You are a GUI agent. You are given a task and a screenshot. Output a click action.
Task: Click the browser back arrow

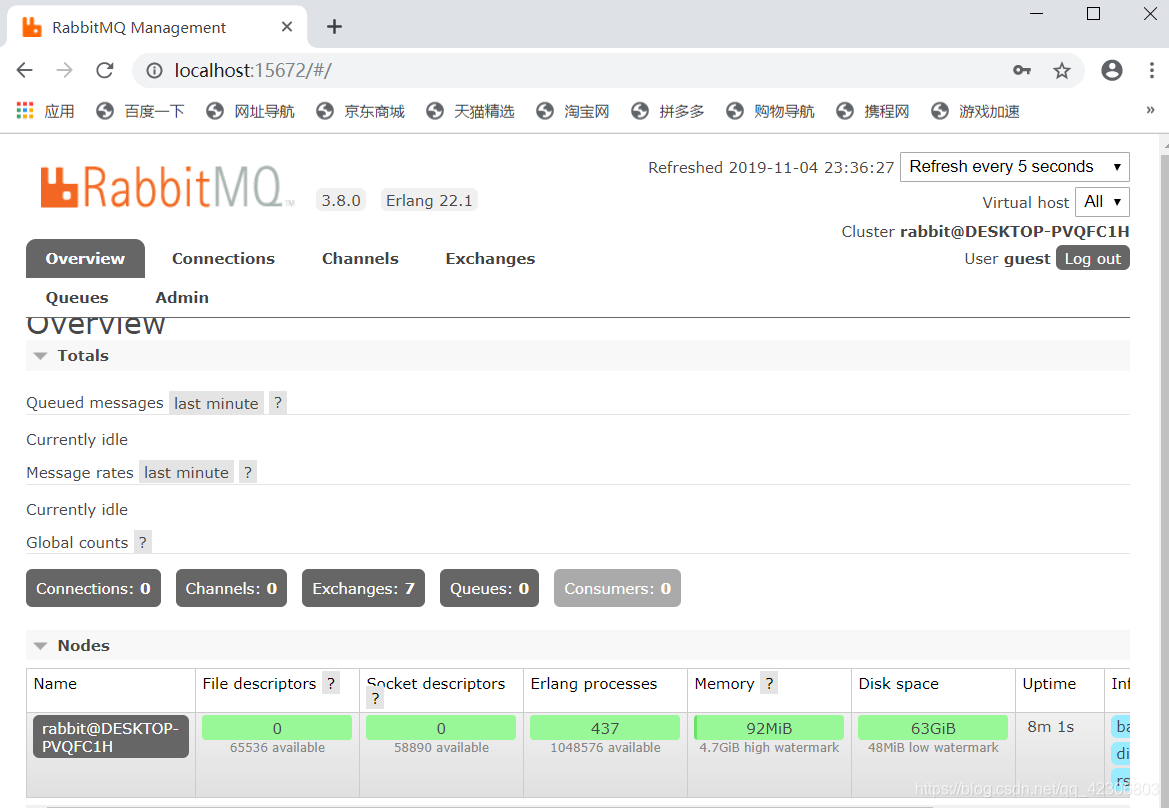tap(25, 70)
